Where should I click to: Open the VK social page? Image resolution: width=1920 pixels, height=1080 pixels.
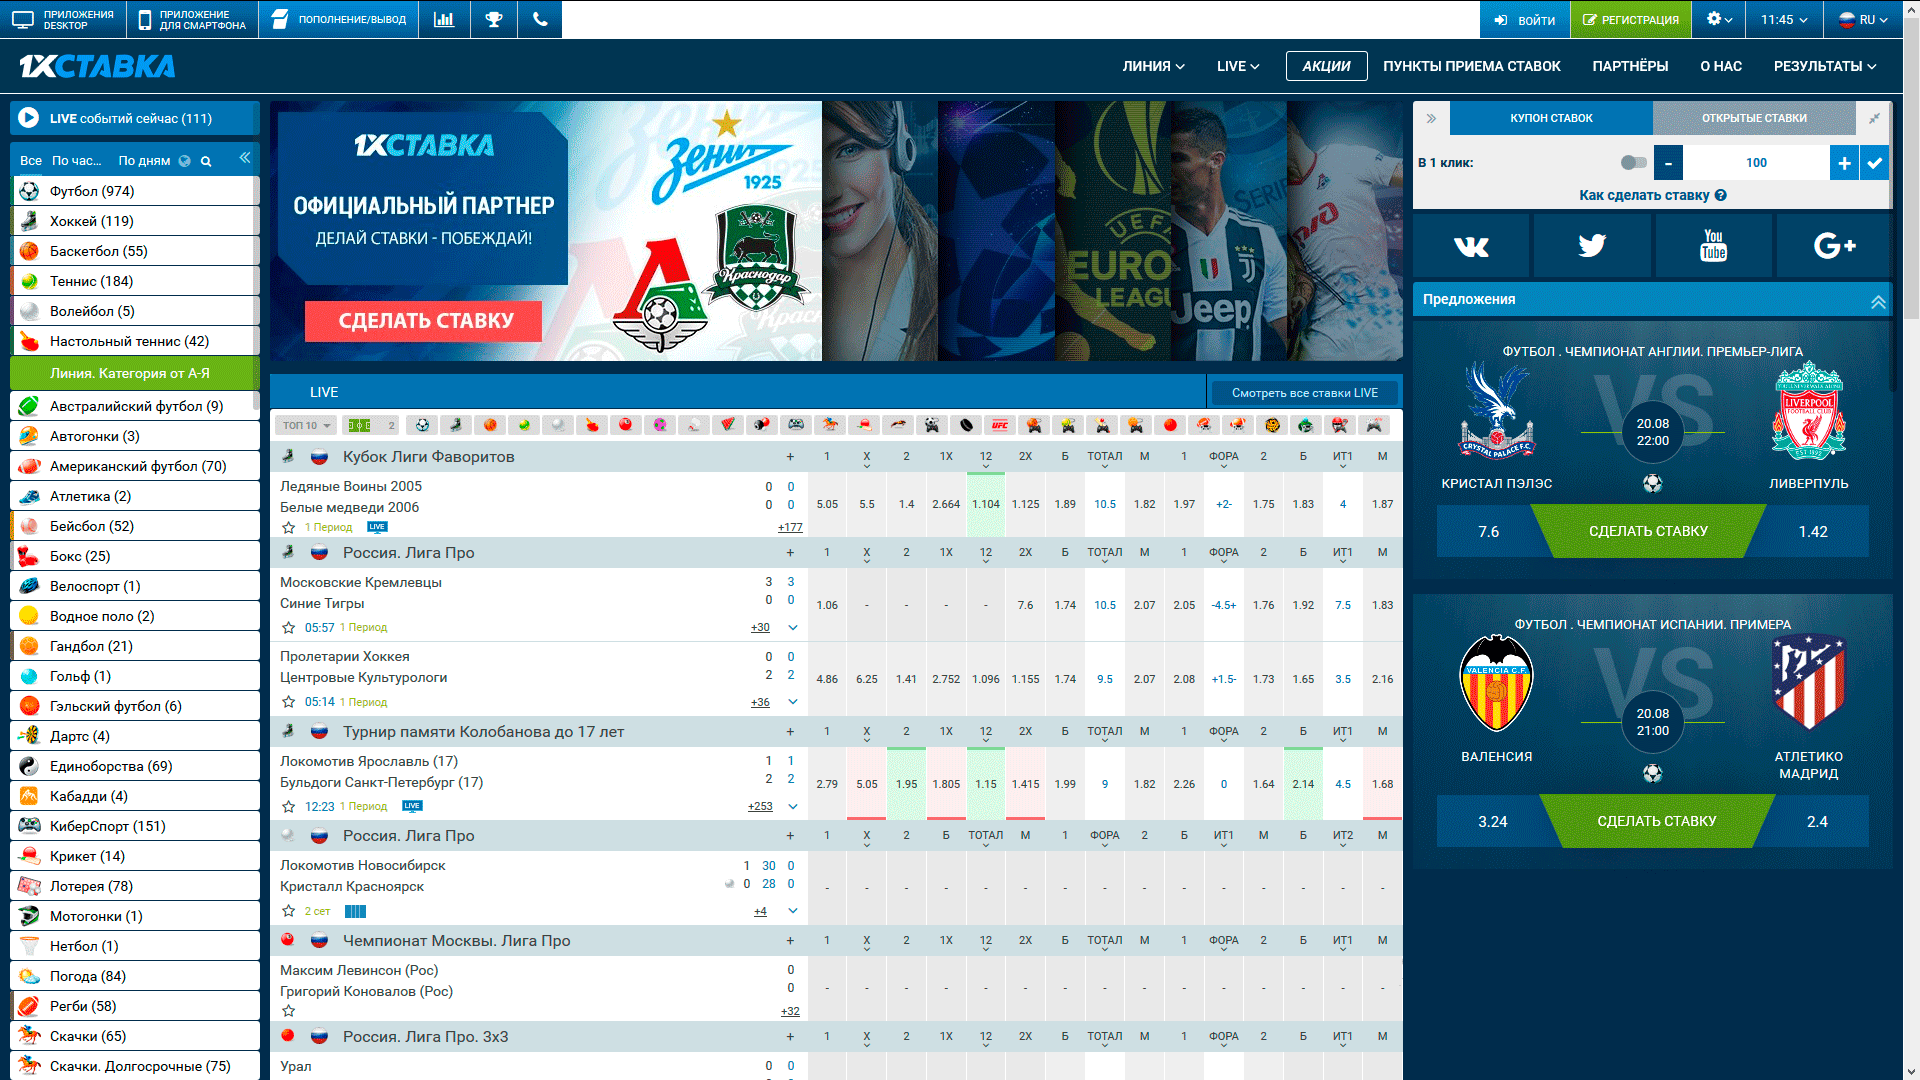(1471, 245)
